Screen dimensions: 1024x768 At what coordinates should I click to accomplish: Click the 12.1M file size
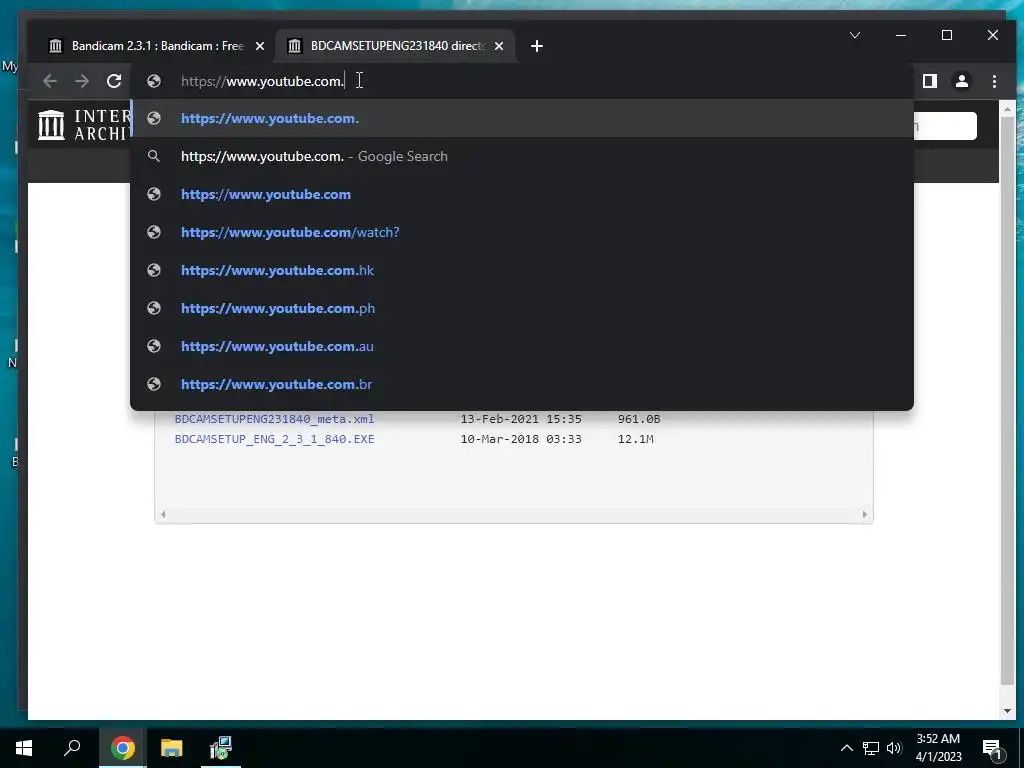tap(635, 439)
